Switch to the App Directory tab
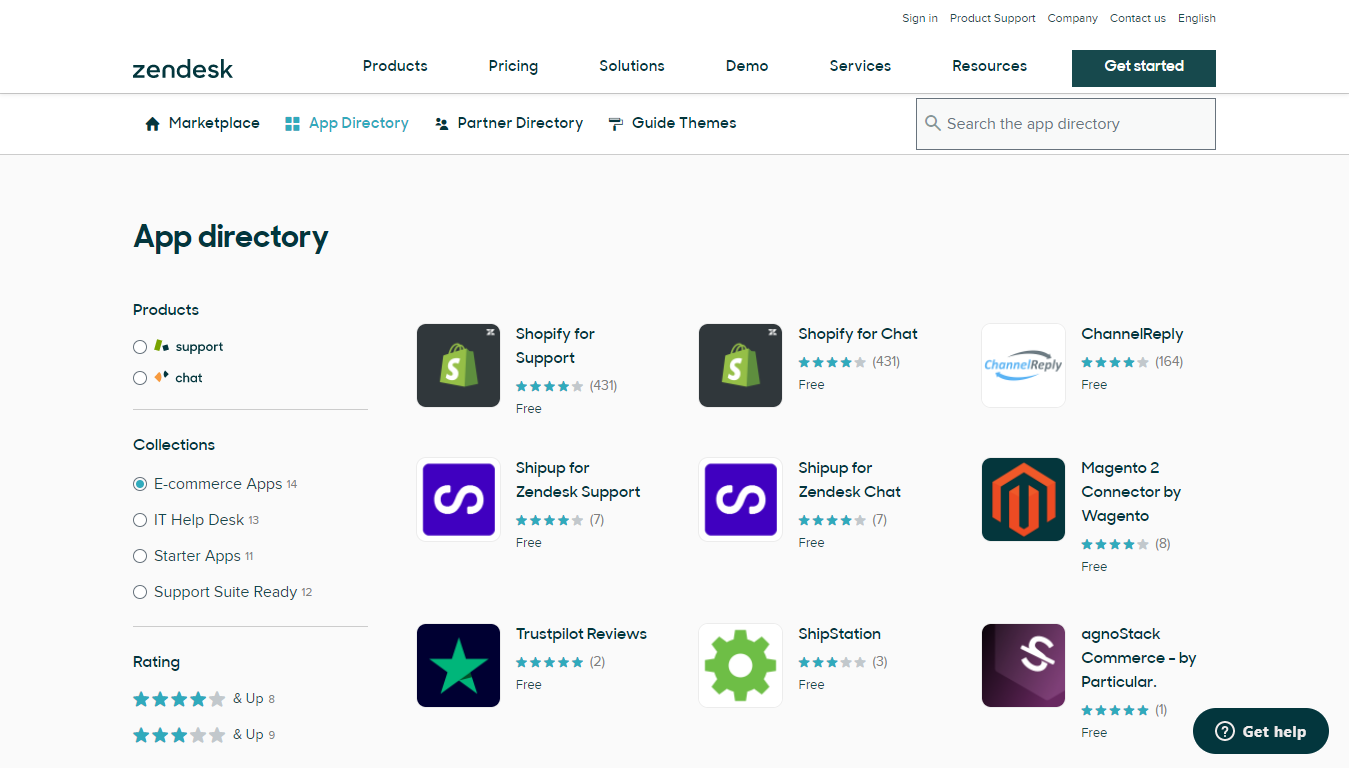 pos(347,123)
